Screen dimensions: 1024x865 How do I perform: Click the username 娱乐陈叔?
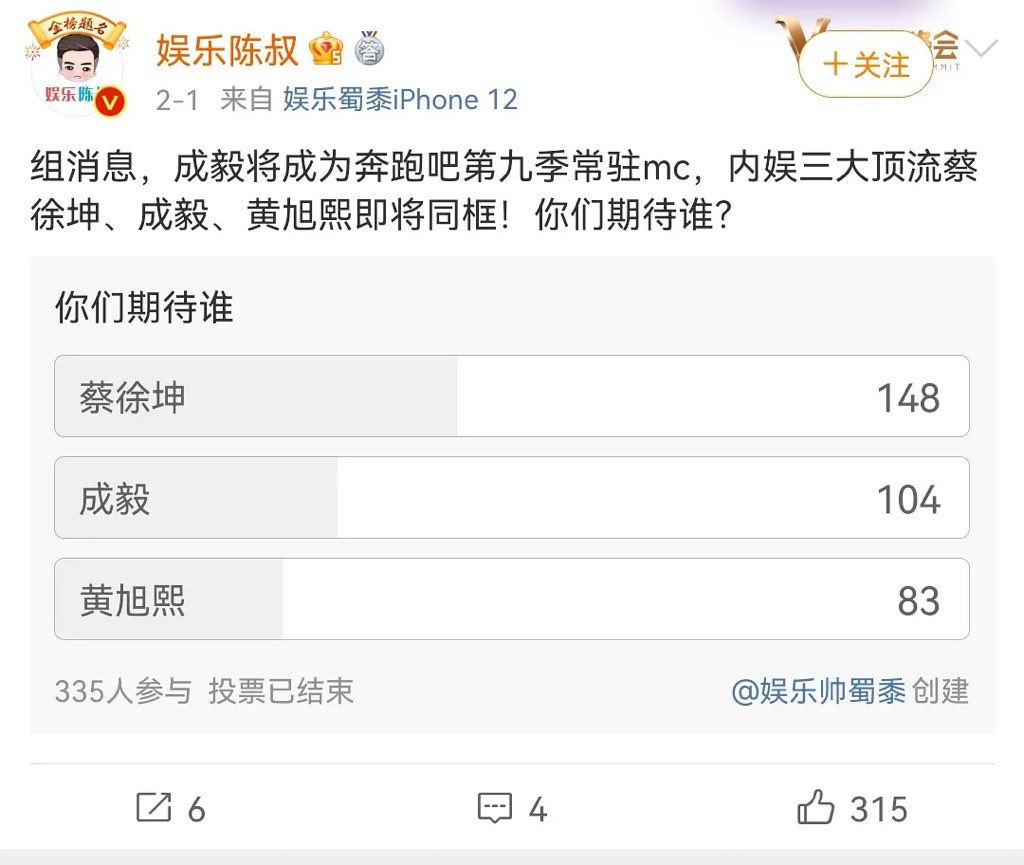click(227, 48)
